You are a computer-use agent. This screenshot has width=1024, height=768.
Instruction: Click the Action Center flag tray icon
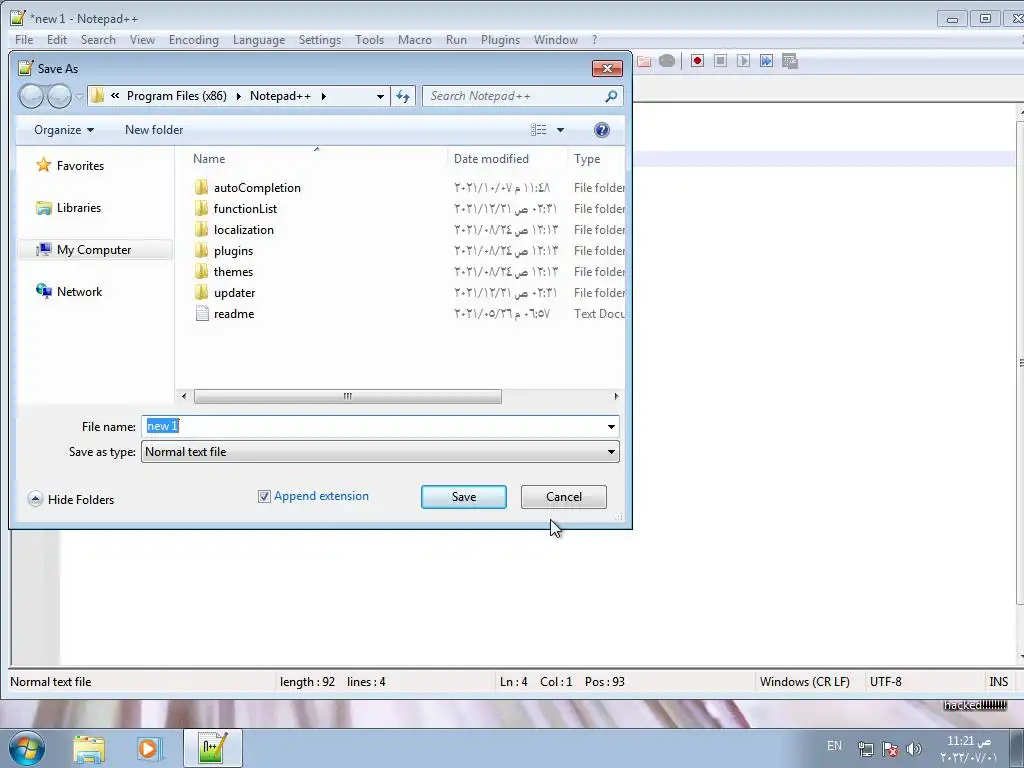click(x=889, y=749)
